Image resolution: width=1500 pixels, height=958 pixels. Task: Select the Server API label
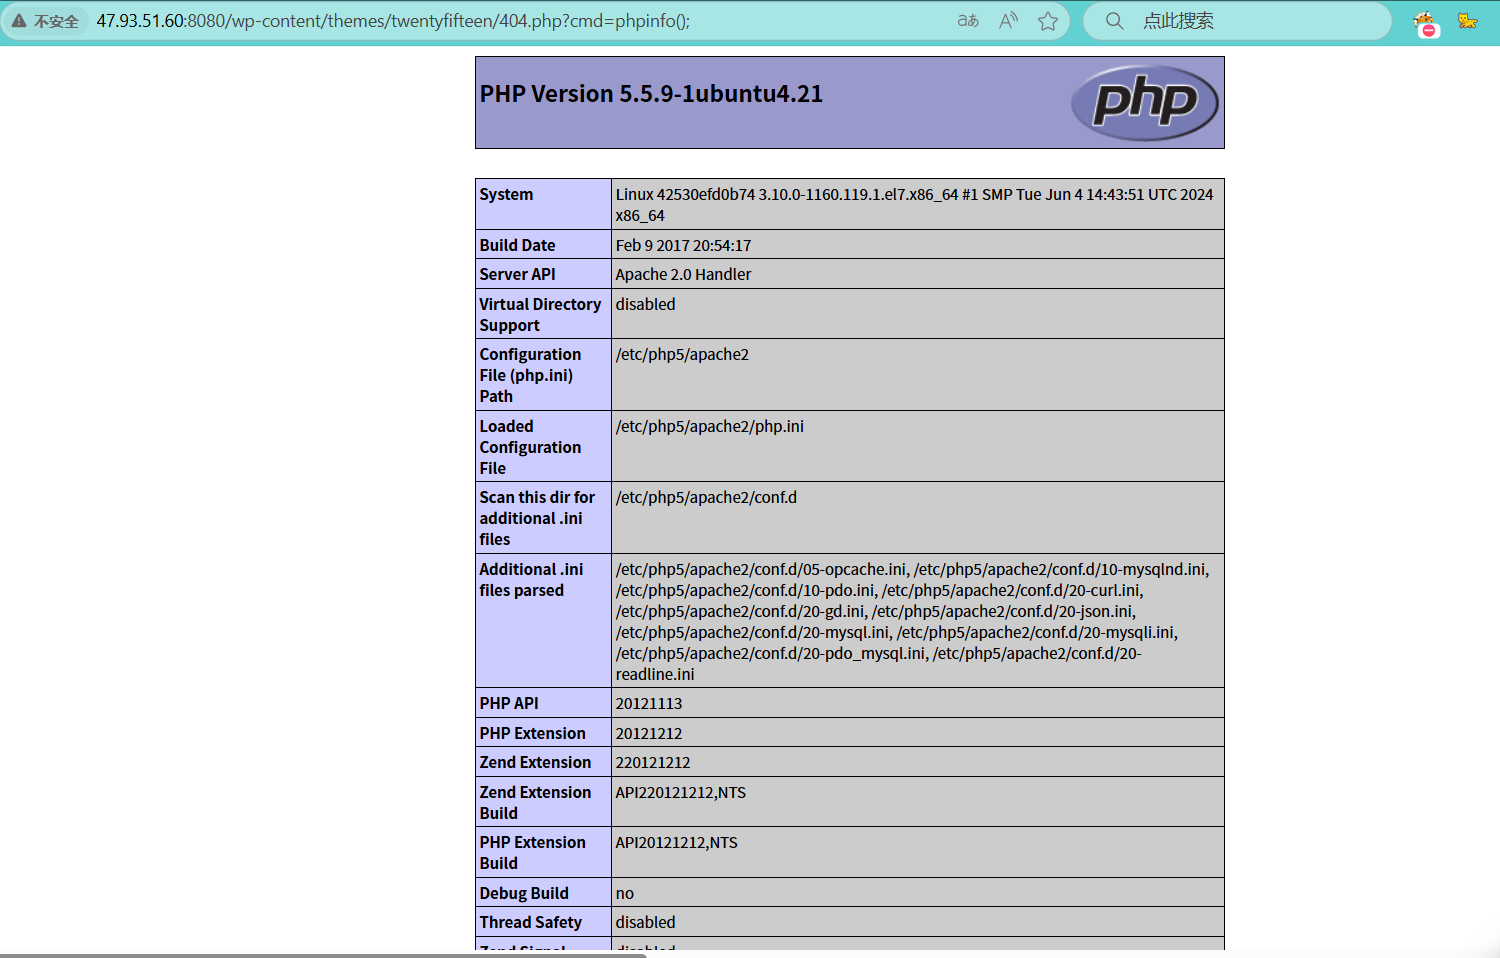(x=517, y=274)
